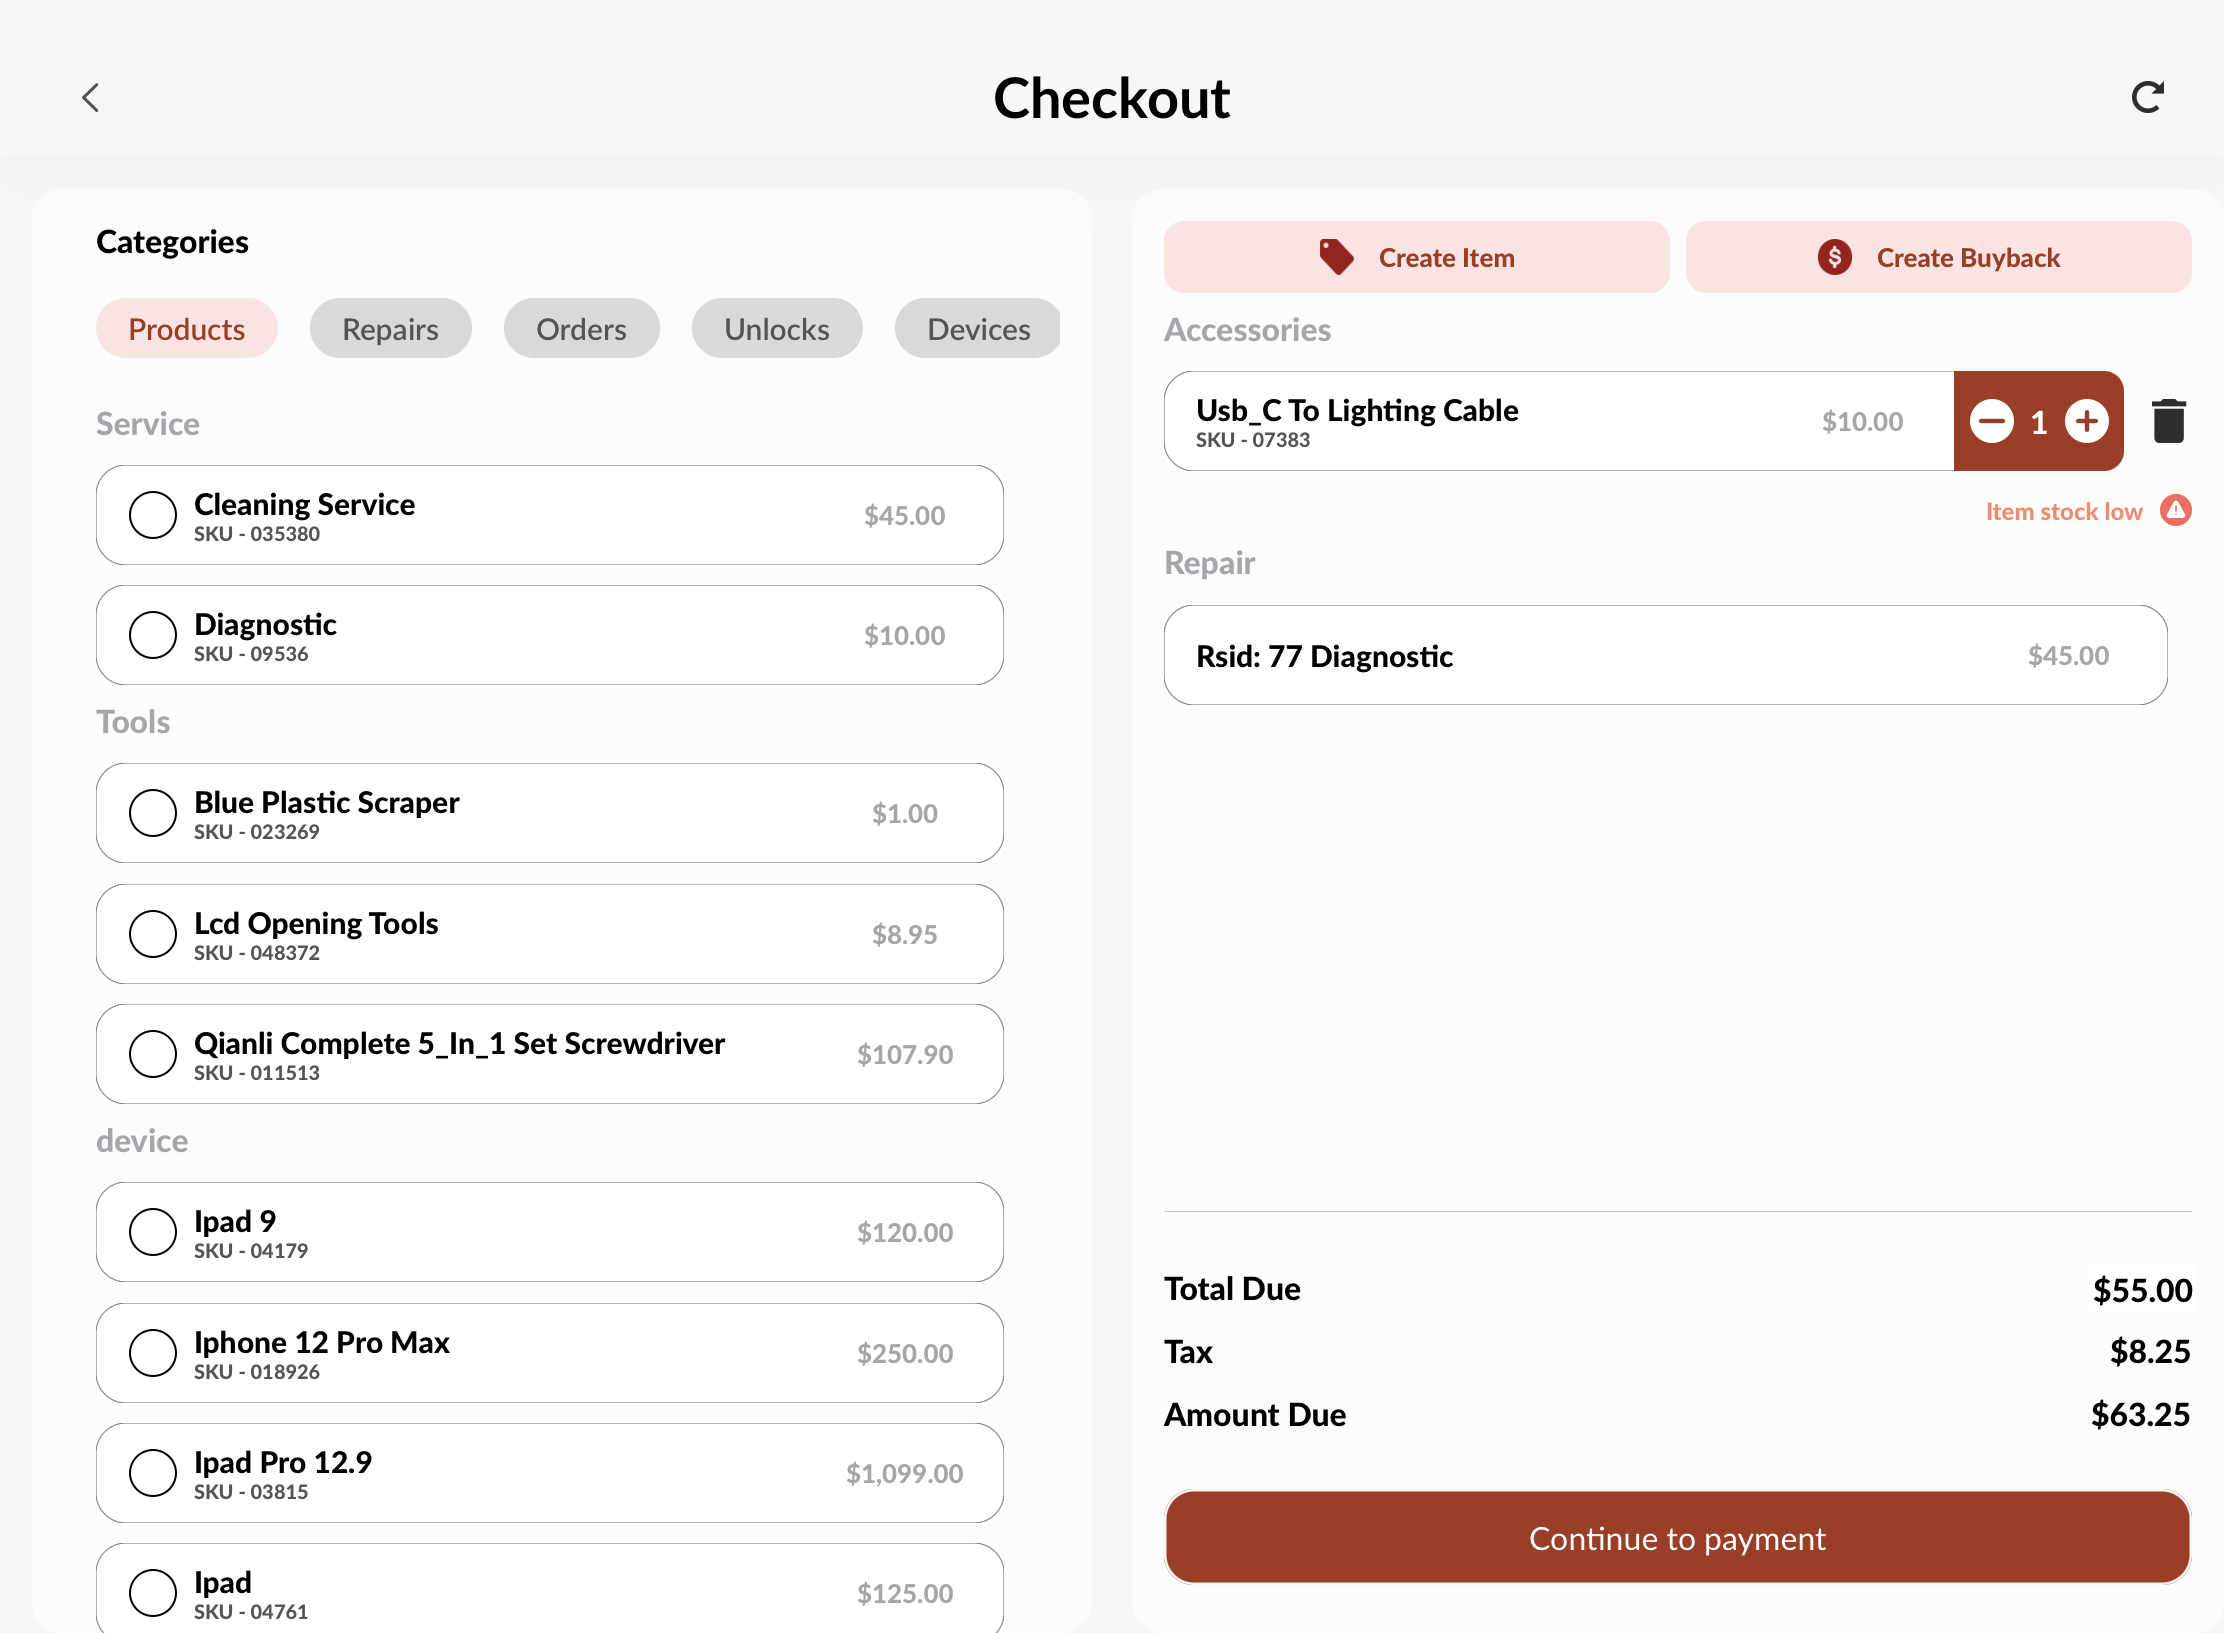
Task: Click the dollar icon on Create Buyback
Action: pyautogui.click(x=1833, y=257)
